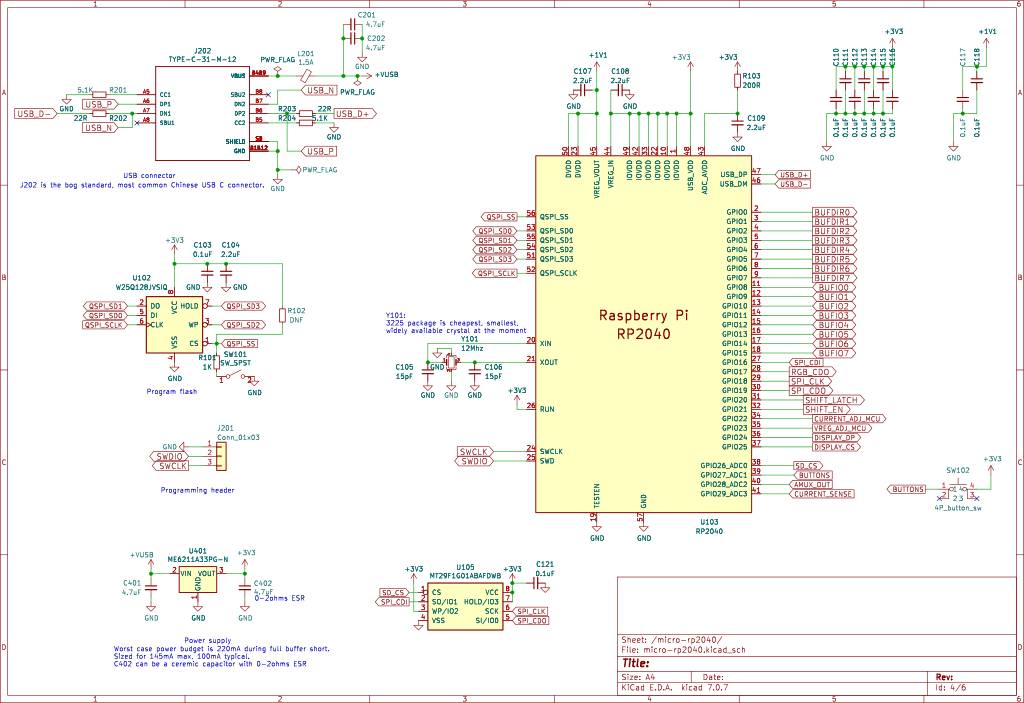The height and width of the screenshot is (703, 1024).
Task: Select the DISPLAY_DP net label
Action: pos(836,438)
